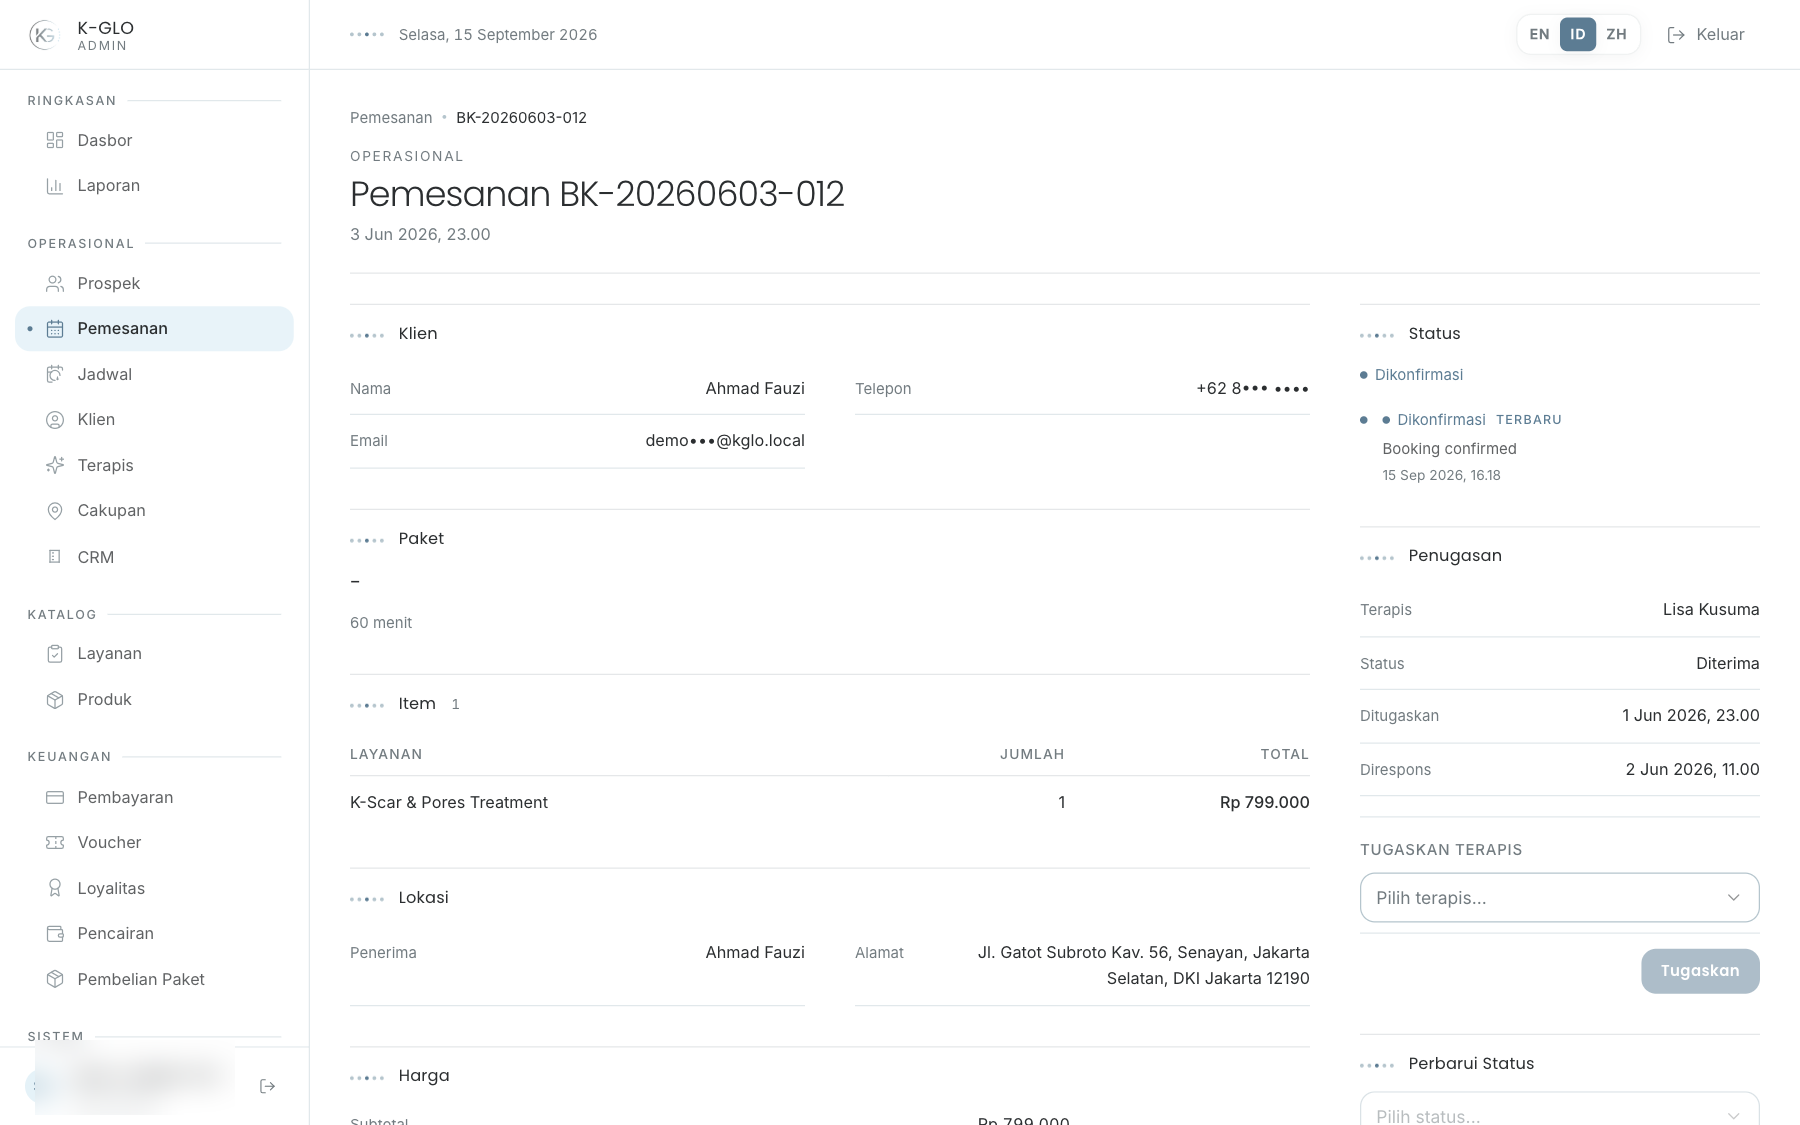Image resolution: width=1800 pixels, height=1125 pixels.
Task: Navigate to Voucher menu item
Action: (x=154, y=843)
